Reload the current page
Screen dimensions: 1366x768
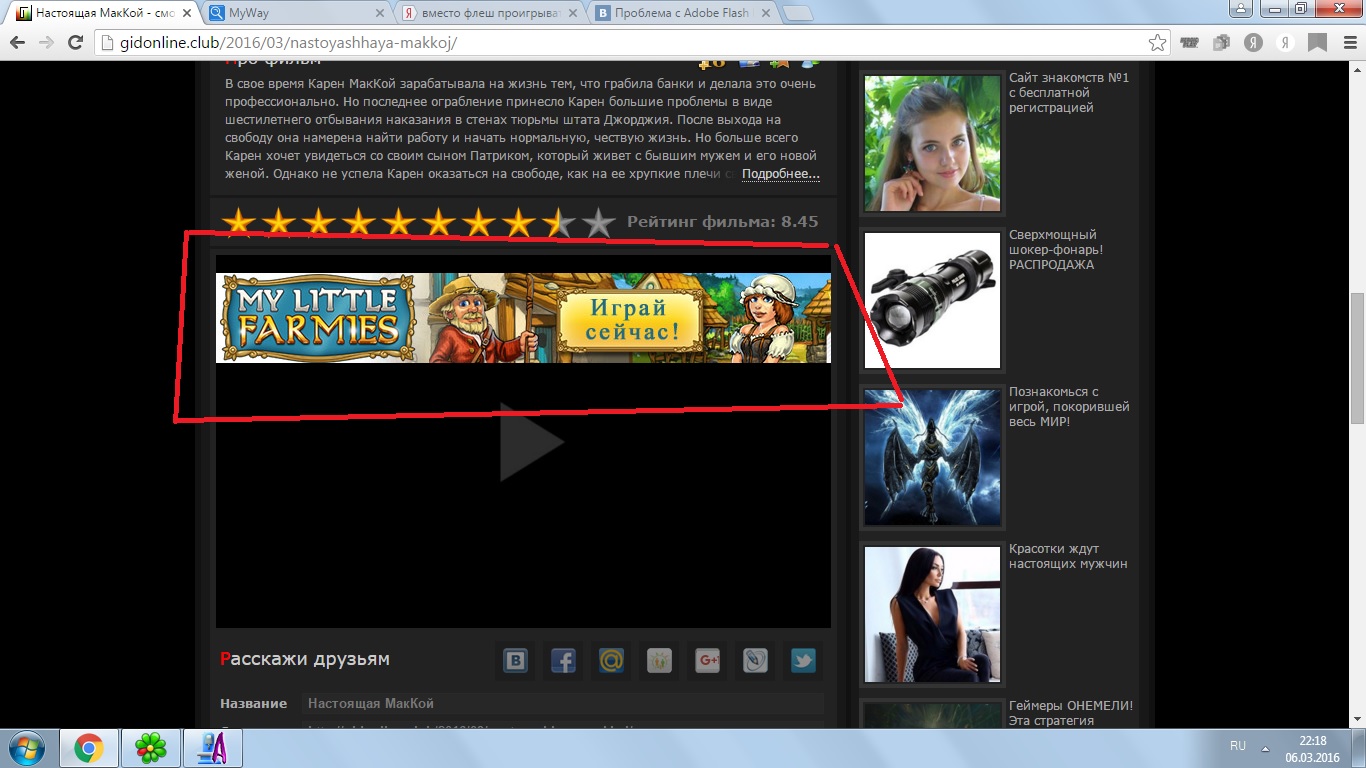[x=75, y=43]
